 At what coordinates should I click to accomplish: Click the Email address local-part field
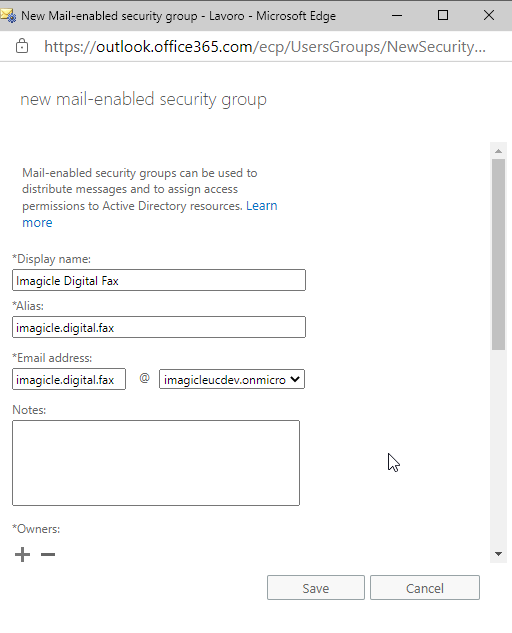click(69, 379)
